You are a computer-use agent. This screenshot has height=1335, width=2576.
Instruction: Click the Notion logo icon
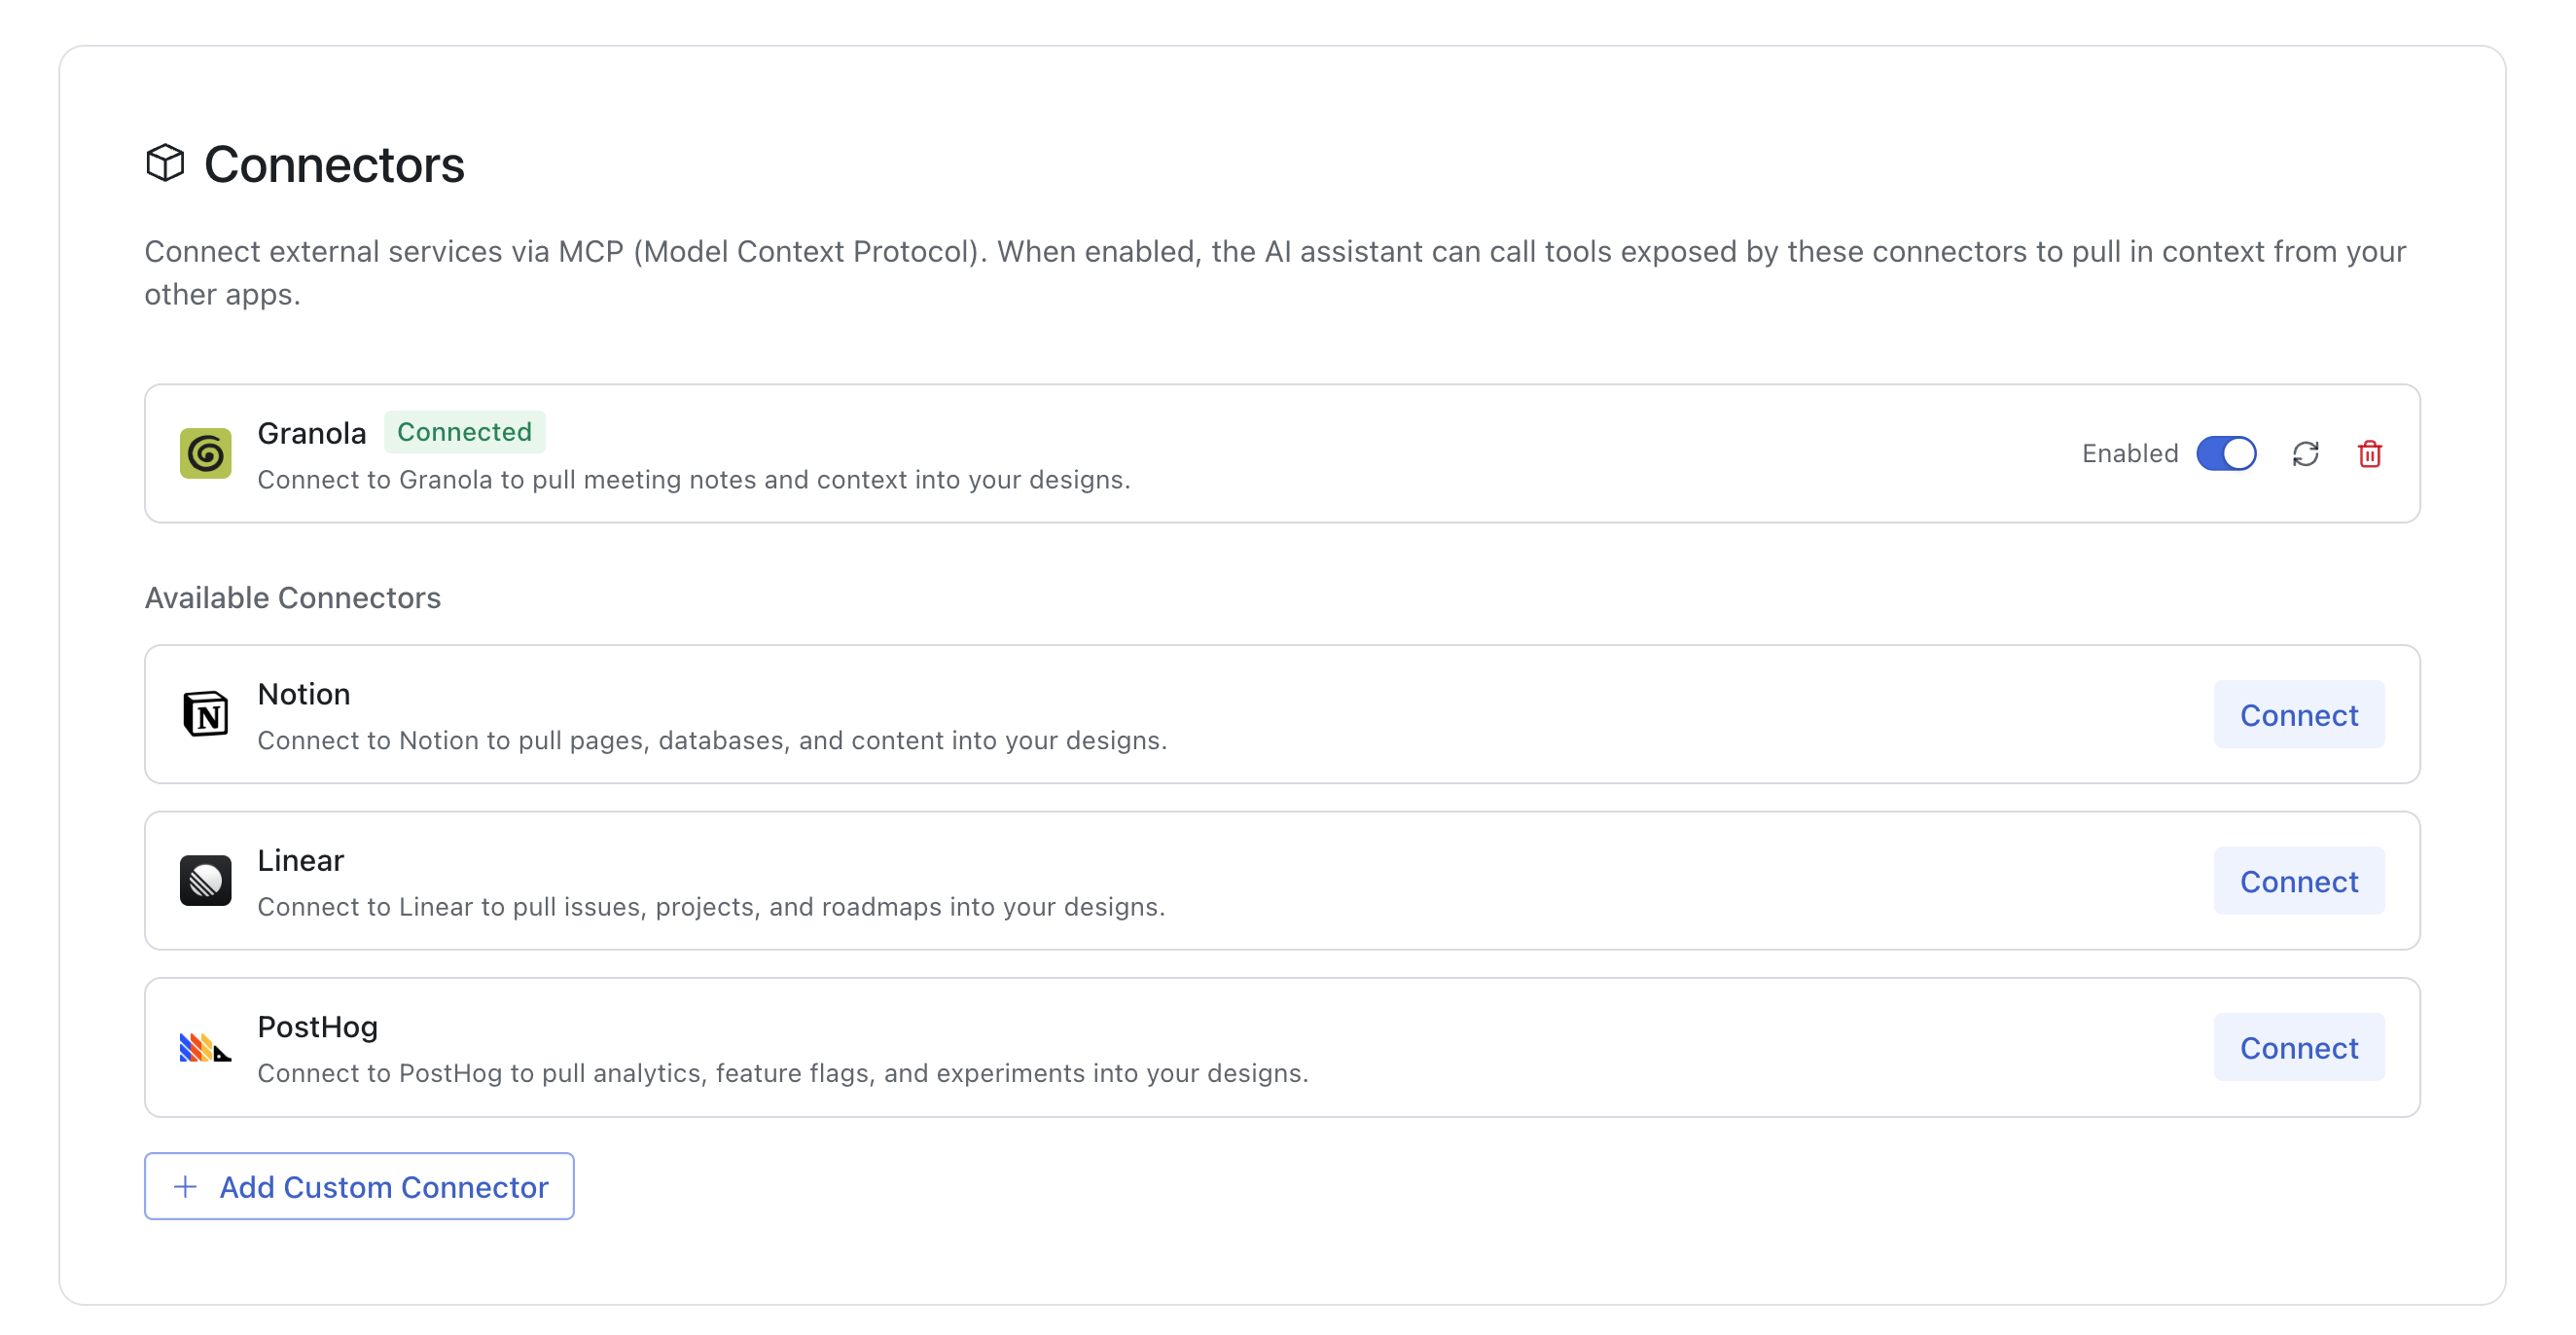click(205, 714)
